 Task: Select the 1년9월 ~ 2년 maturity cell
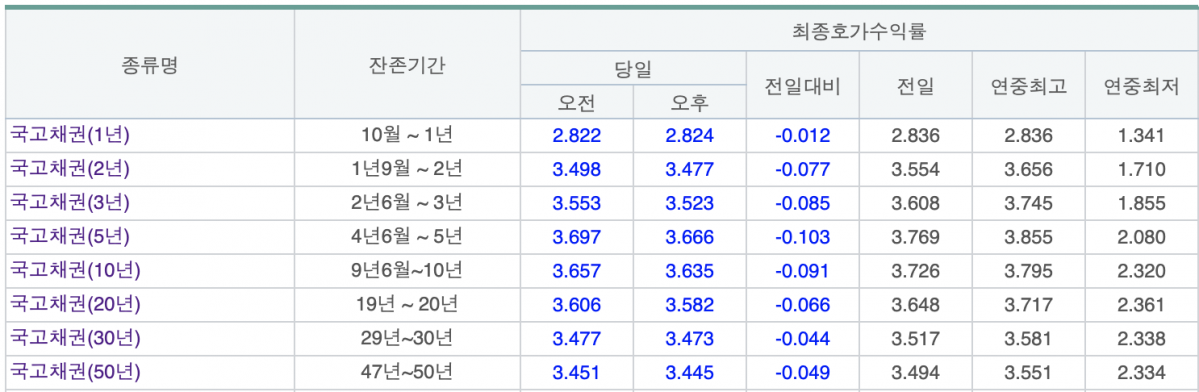point(407,170)
